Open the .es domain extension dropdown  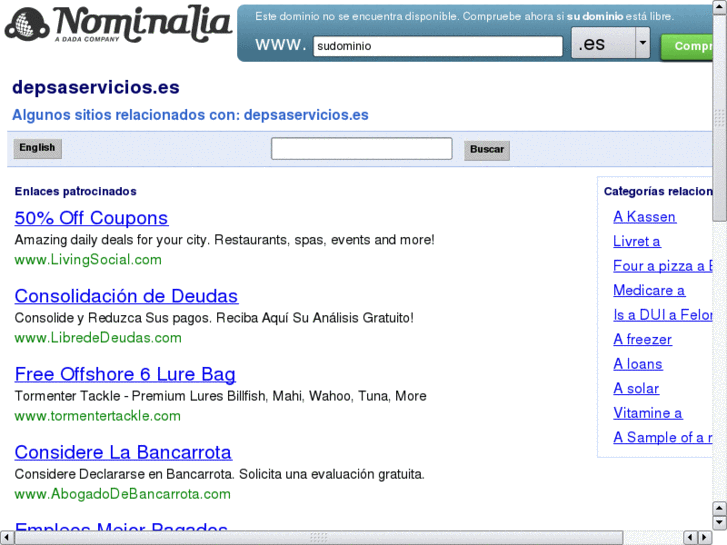pos(611,43)
